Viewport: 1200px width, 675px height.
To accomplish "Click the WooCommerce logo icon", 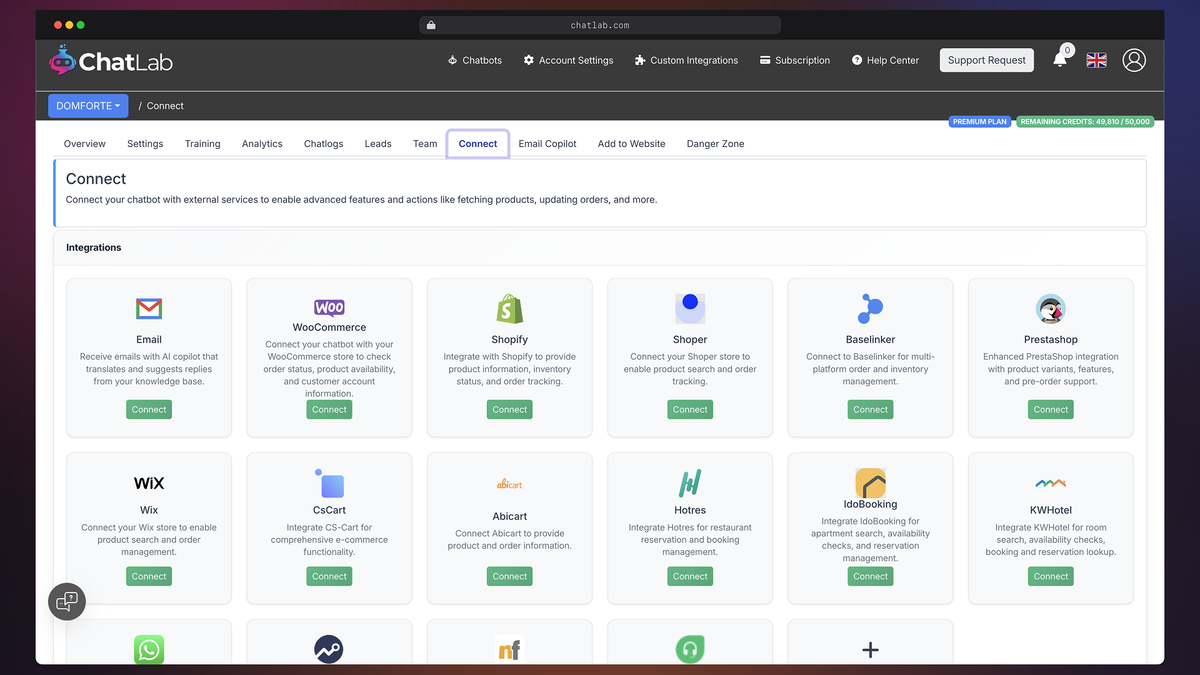I will (329, 307).
